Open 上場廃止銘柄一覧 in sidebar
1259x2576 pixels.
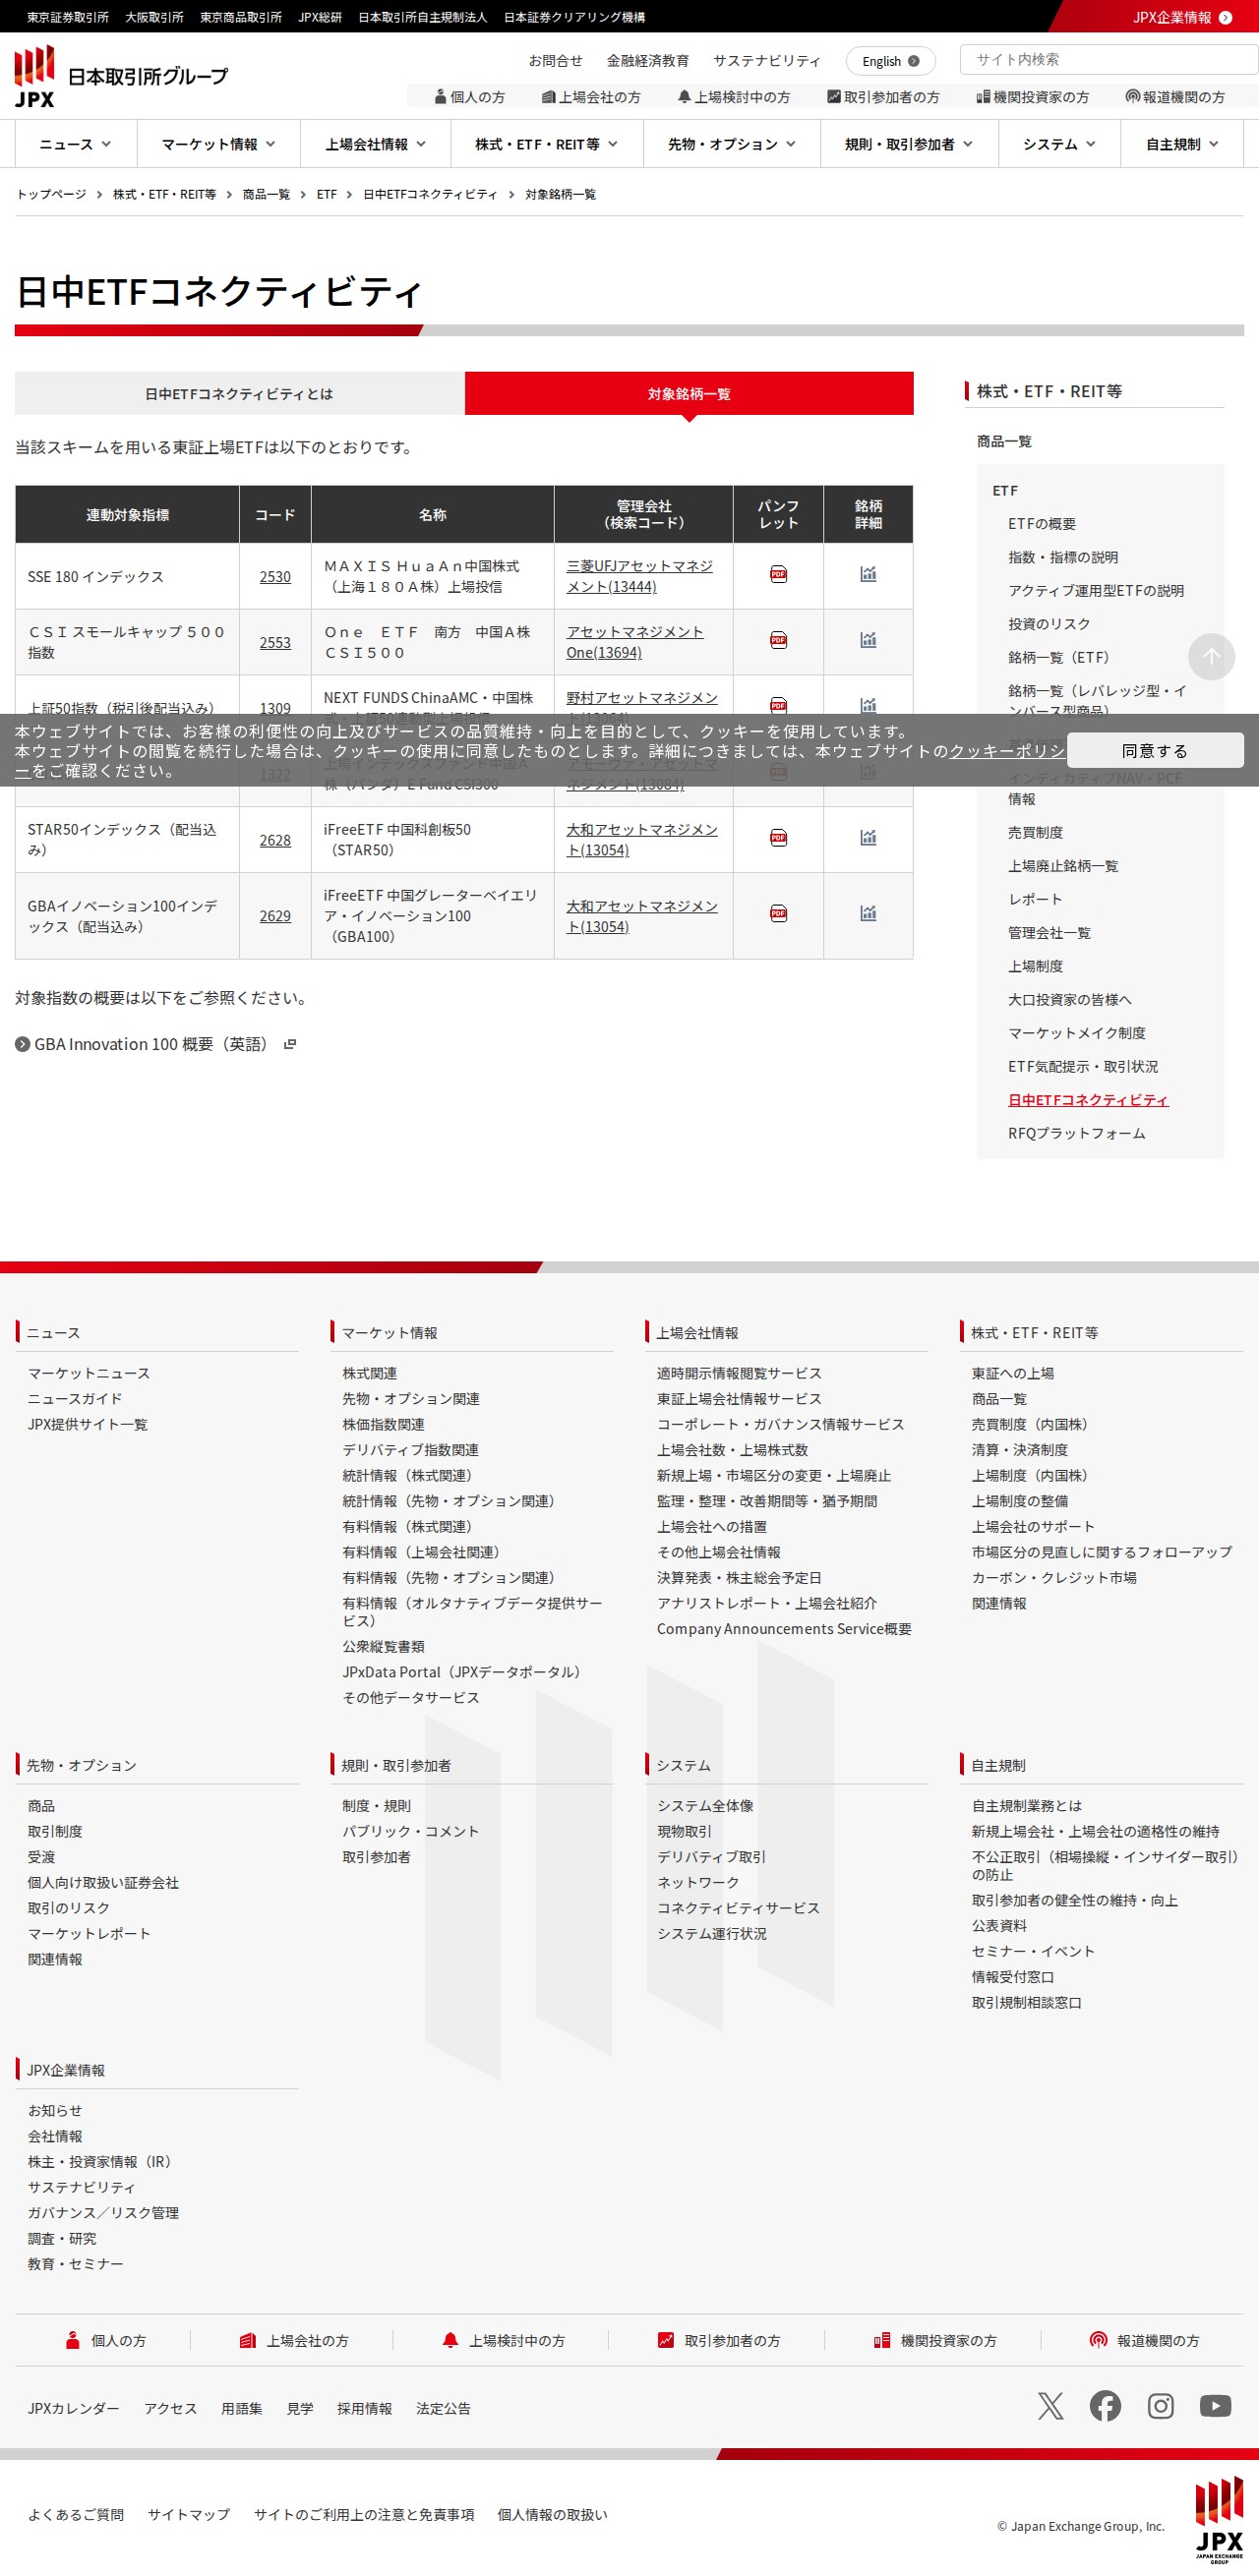pos(1063,866)
